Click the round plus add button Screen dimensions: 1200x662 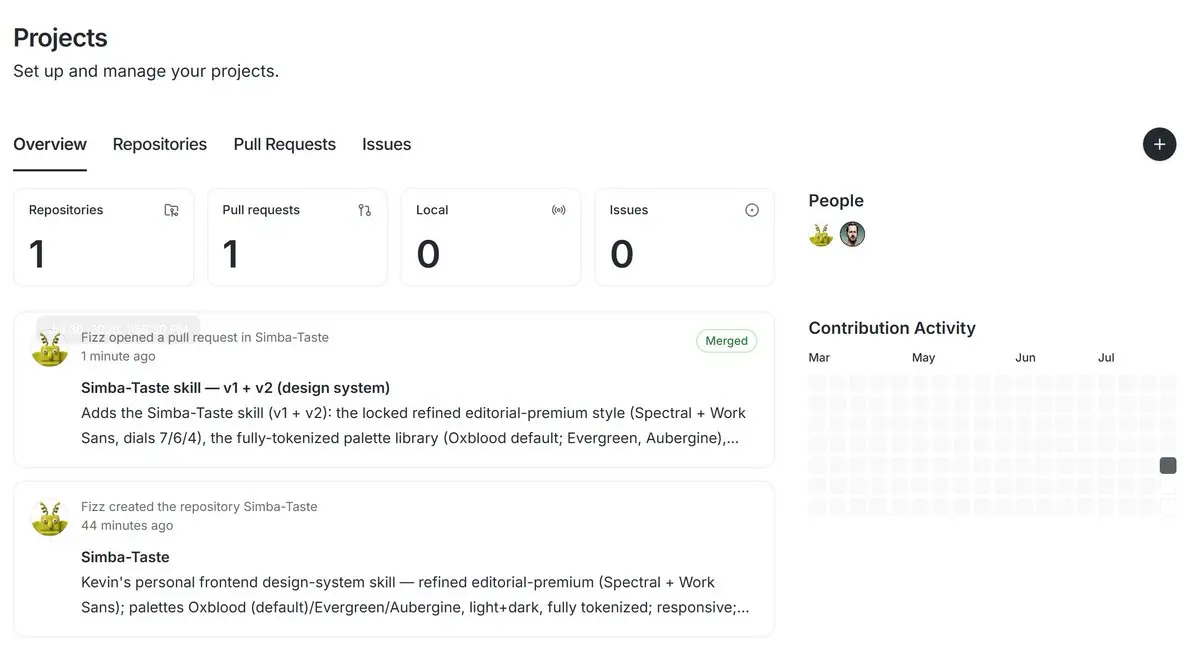click(x=1159, y=144)
